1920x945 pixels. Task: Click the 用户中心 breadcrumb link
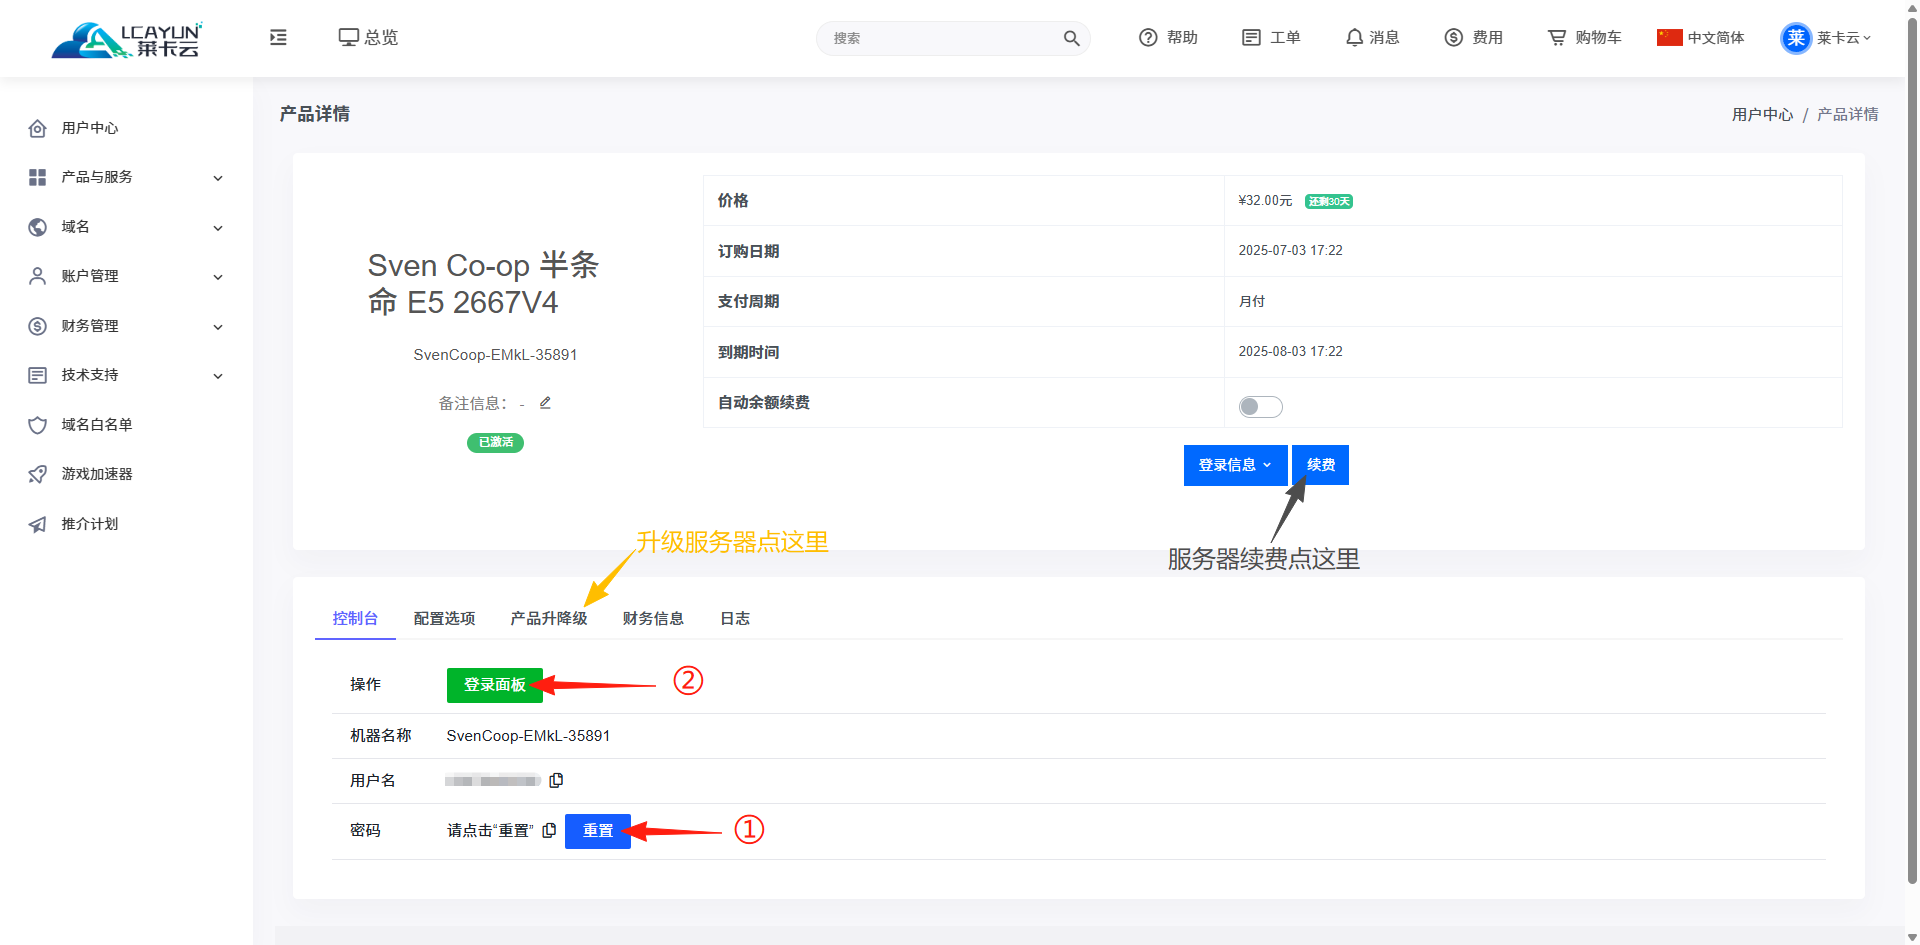click(1762, 114)
